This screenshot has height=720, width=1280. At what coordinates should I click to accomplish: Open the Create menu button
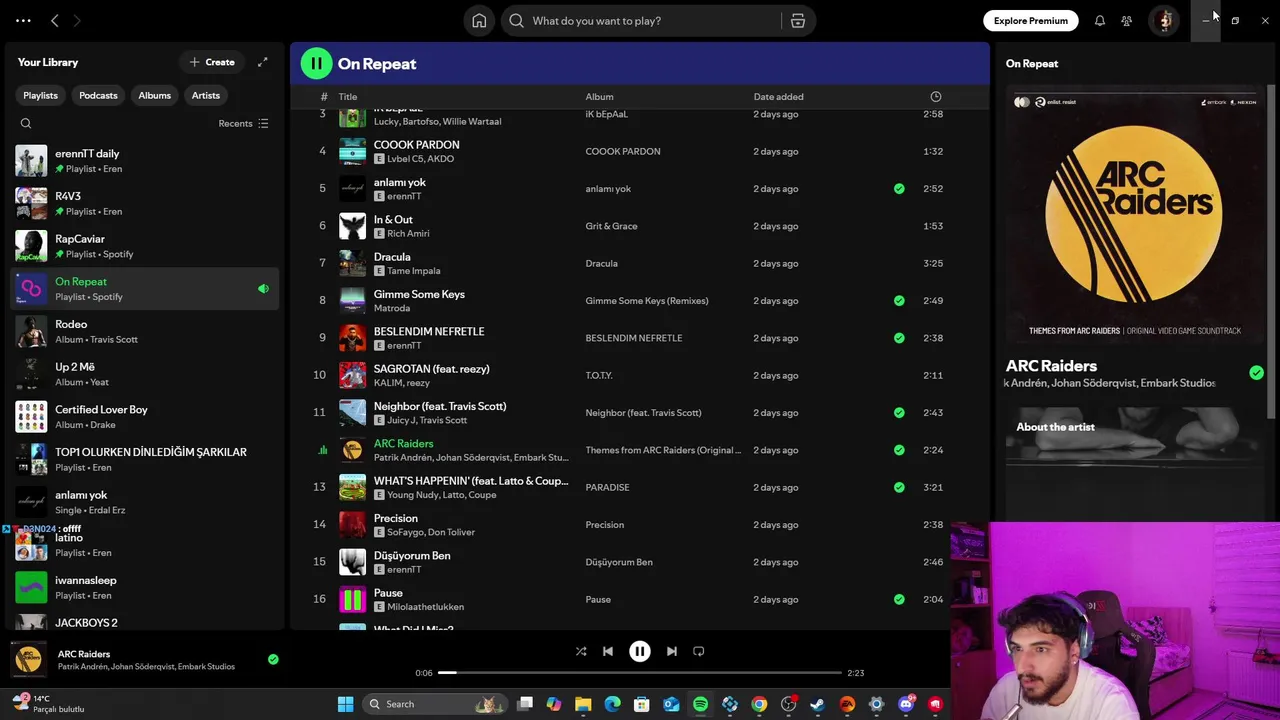212,62
